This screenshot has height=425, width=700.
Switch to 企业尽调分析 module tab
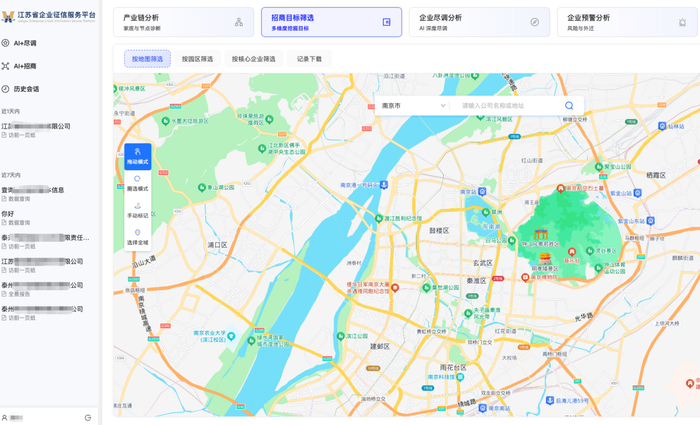coord(479,22)
